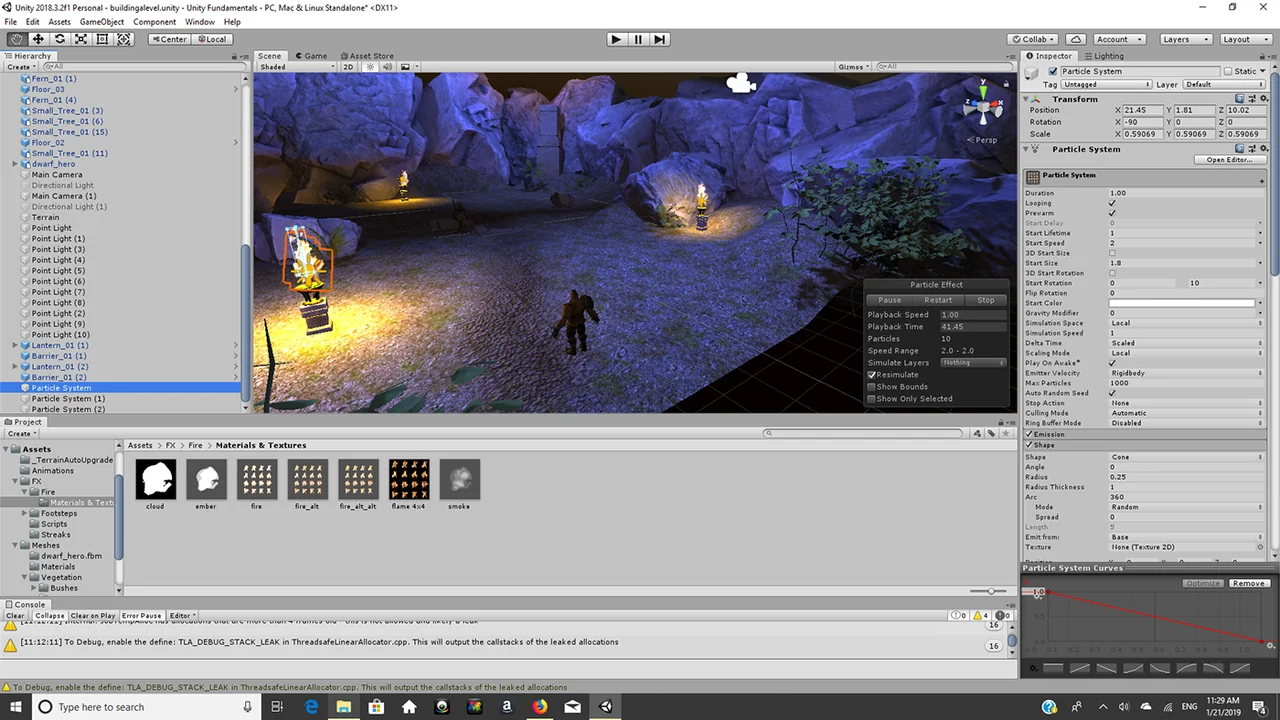The height and width of the screenshot is (720, 1280).
Task: Open the Shaded draw mode dropdown
Action: pyautogui.click(x=297, y=67)
